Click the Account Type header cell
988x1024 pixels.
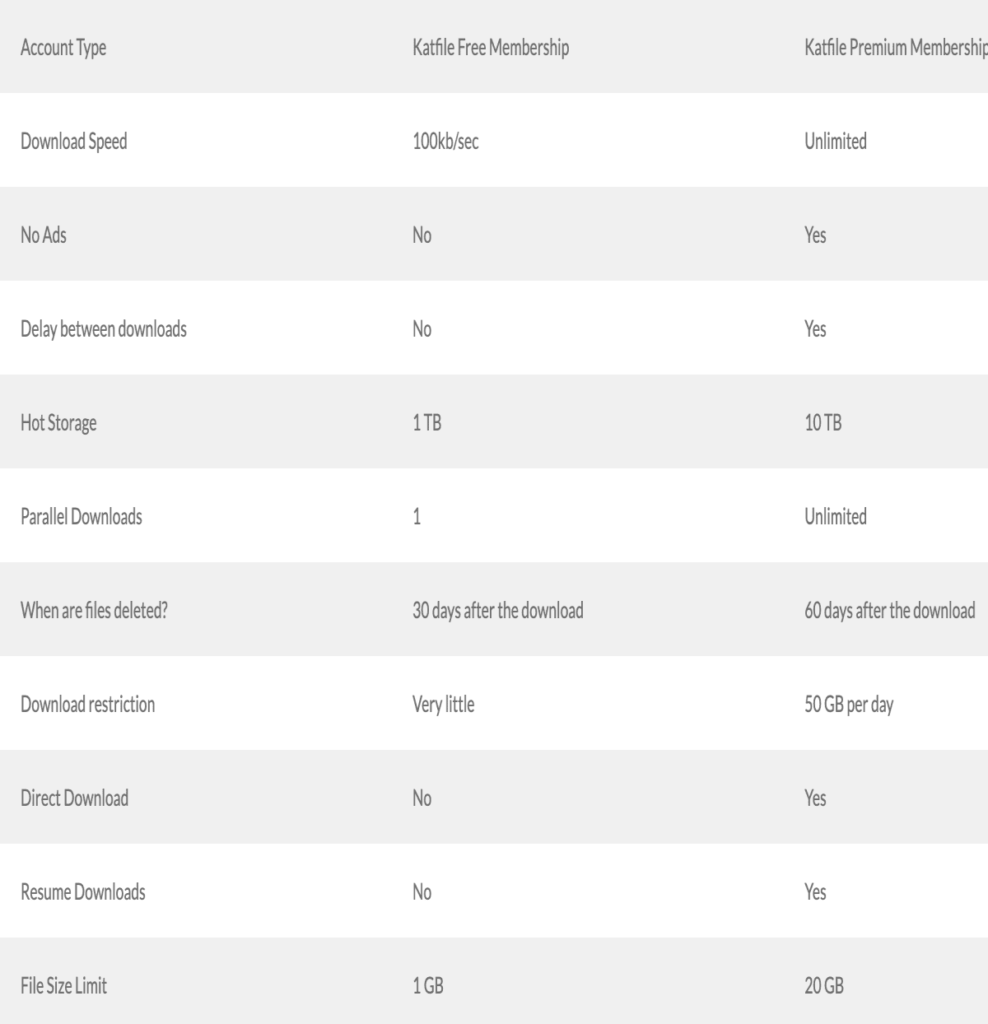click(x=64, y=47)
